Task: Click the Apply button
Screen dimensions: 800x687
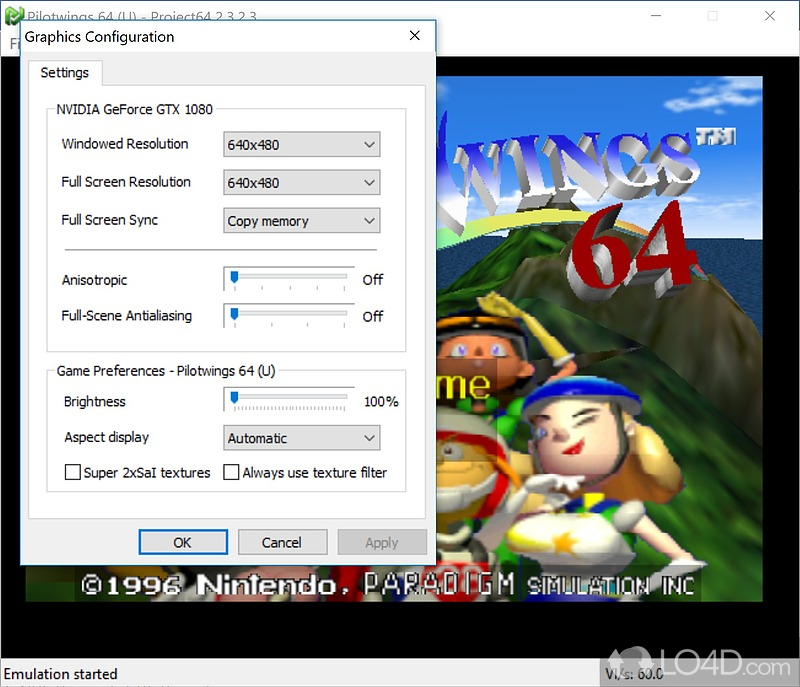Action: click(381, 542)
